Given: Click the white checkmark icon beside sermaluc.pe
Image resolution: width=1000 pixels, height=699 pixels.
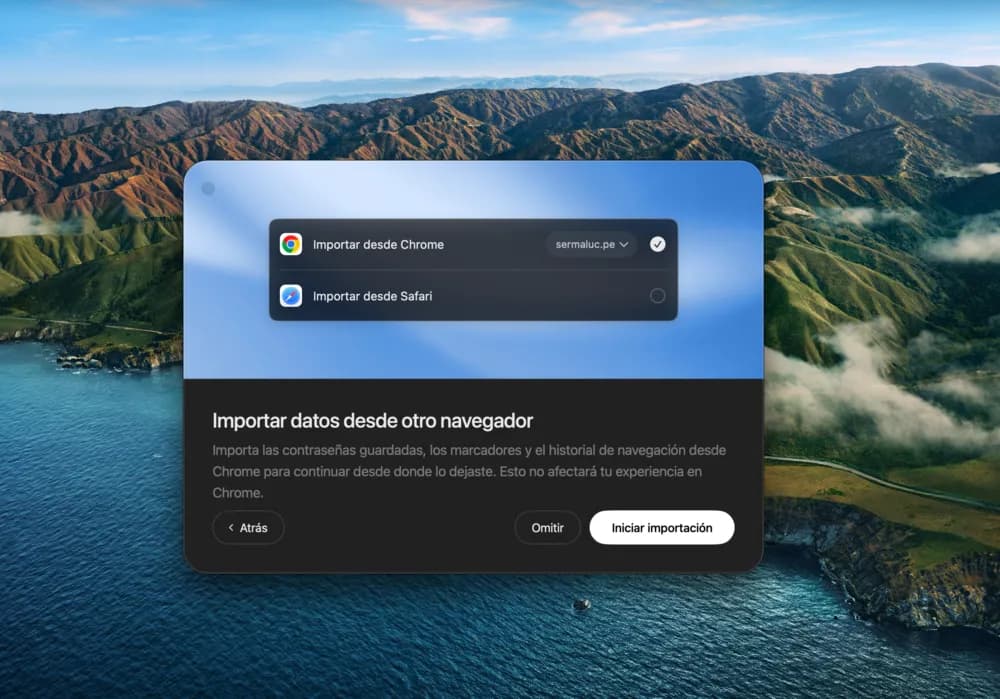Looking at the screenshot, I should tap(657, 244).
